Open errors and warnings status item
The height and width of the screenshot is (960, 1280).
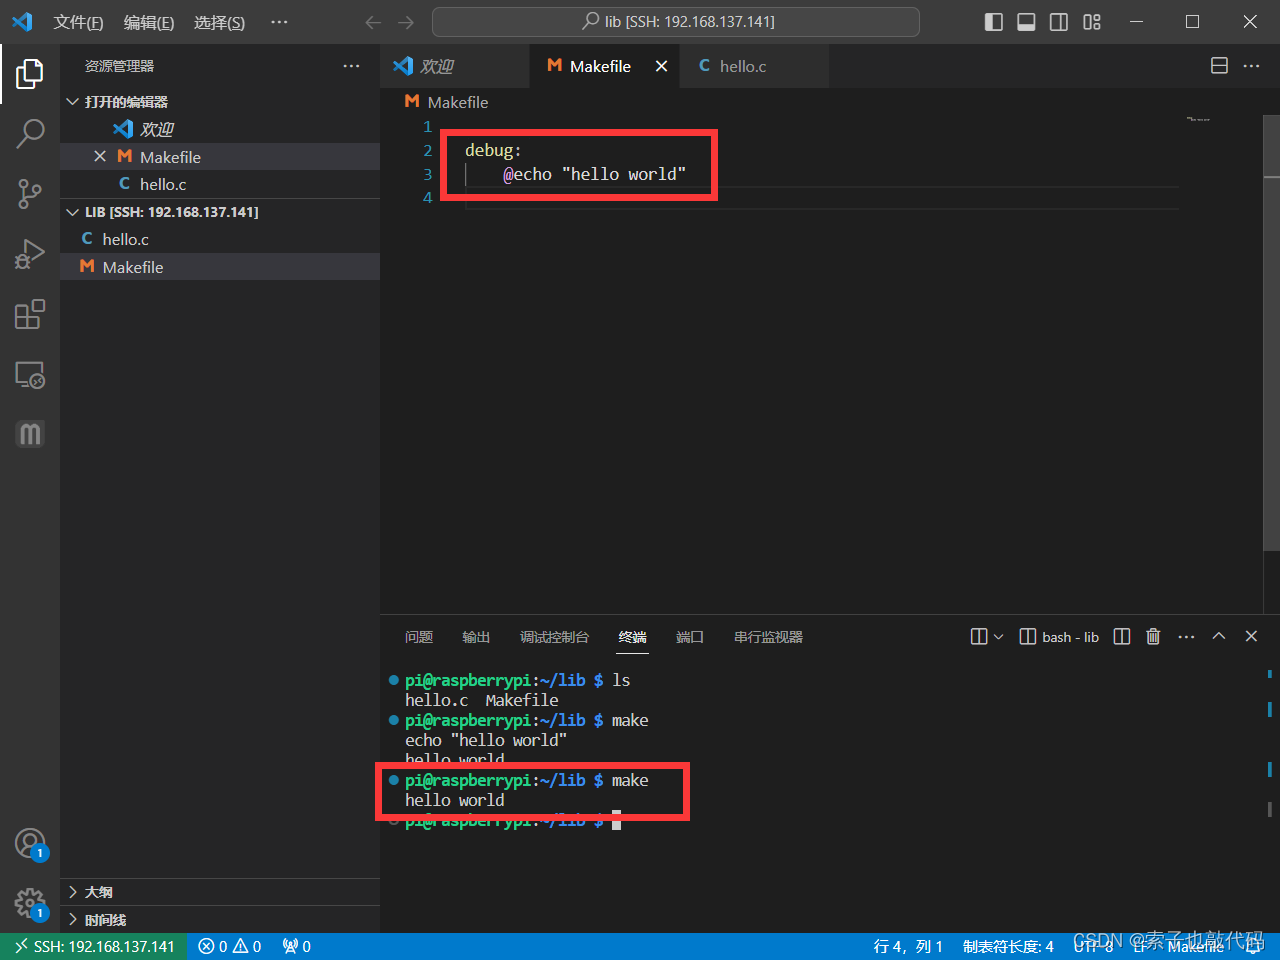point(229,946)
